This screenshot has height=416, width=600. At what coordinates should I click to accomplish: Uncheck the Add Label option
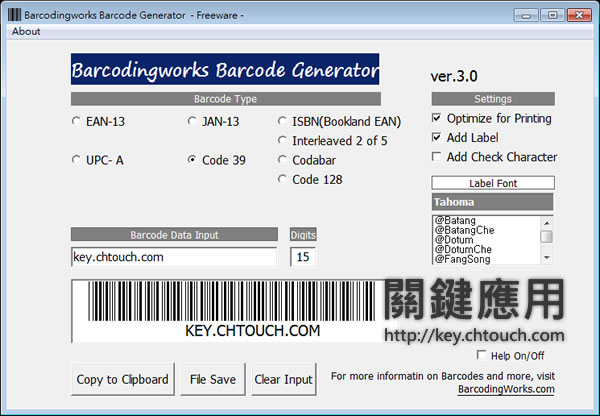click(436, 137)
